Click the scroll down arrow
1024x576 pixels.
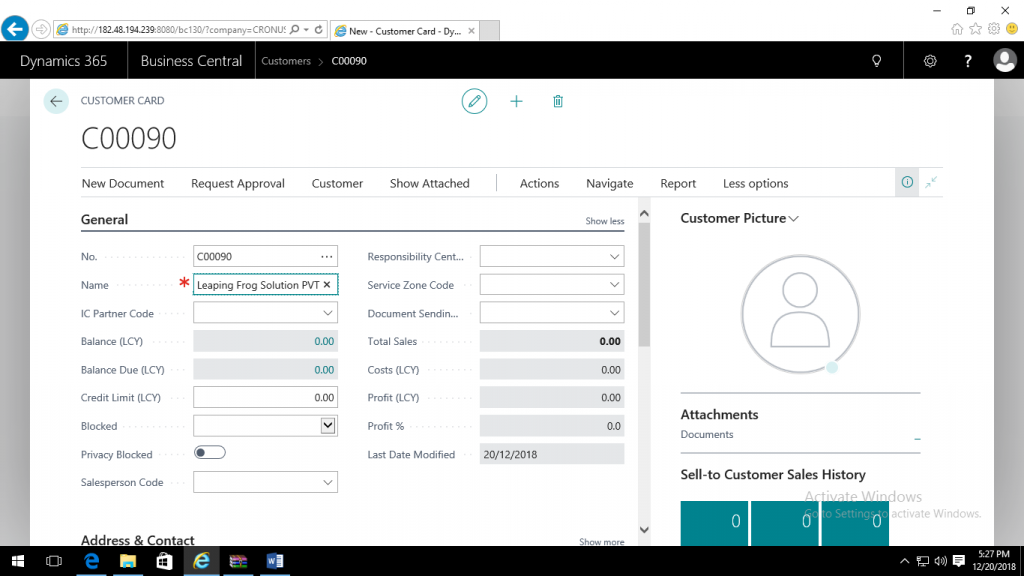tap(645, 530)
